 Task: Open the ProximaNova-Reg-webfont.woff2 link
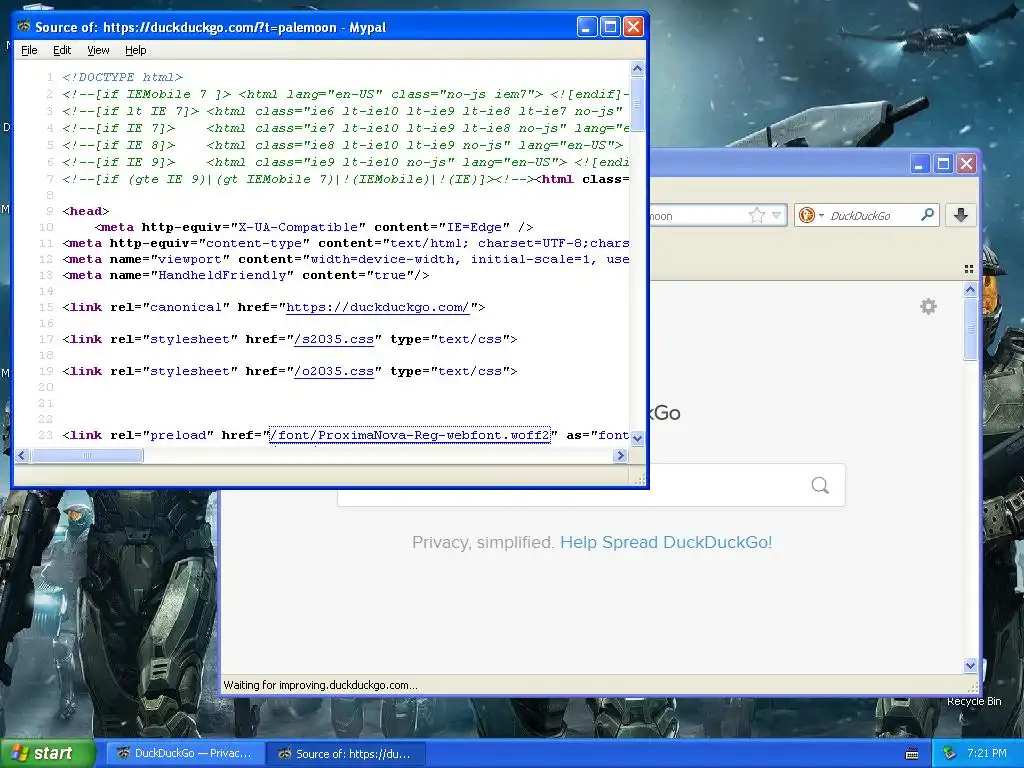click(x=409, y=435)
